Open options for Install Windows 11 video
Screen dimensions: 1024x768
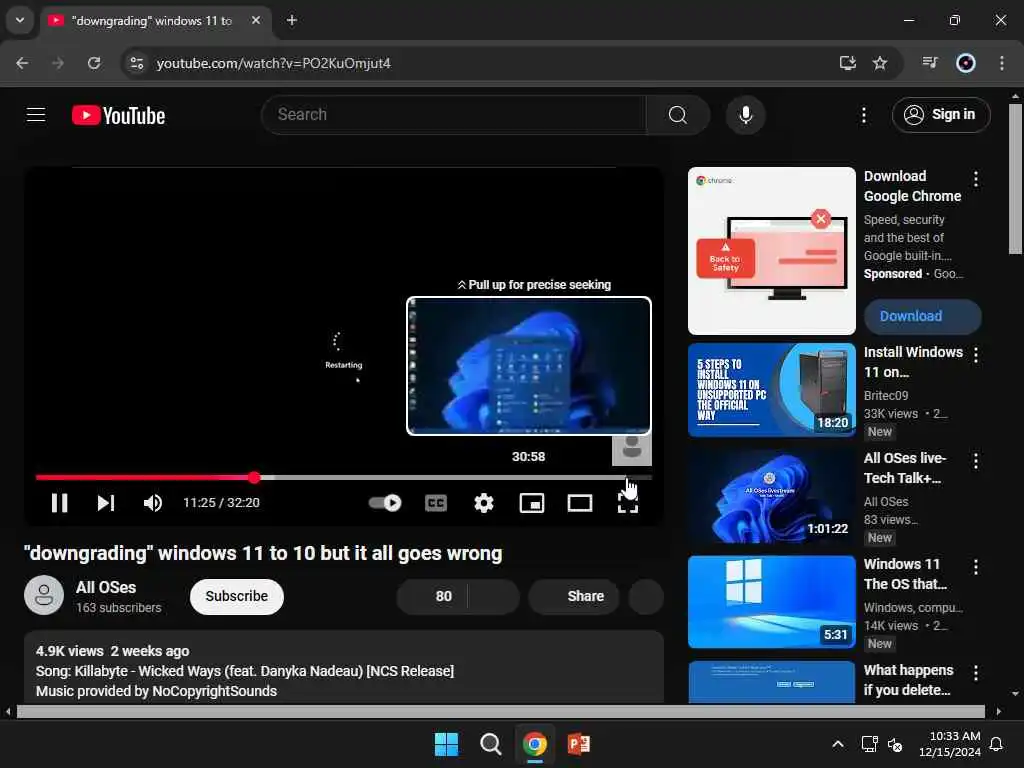tap(976, 355)
